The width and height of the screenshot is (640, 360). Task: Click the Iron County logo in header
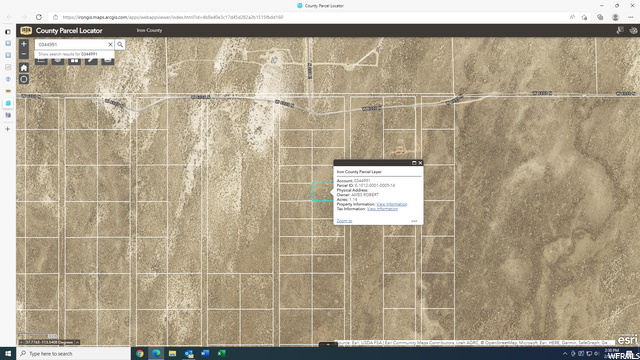point(26,31)
